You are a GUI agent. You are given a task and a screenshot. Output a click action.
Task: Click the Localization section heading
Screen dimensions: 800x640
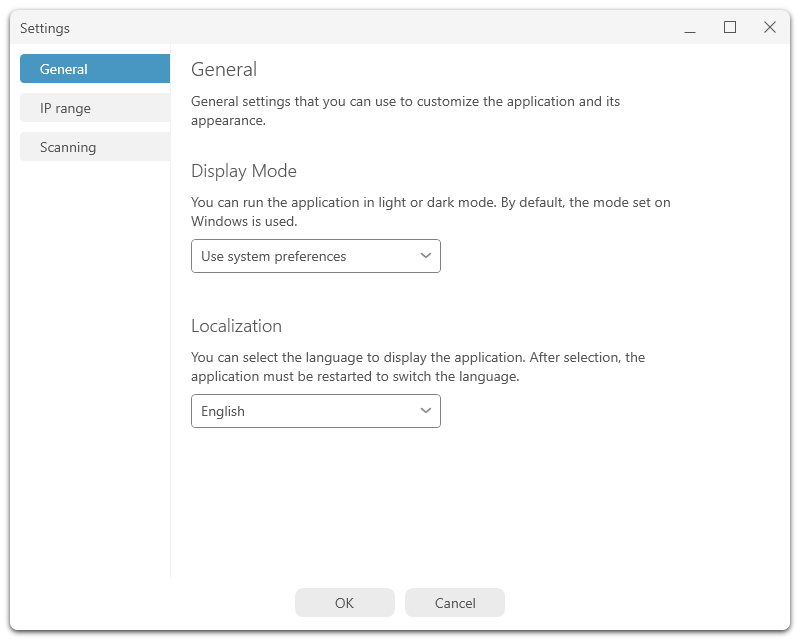(236, 326)
